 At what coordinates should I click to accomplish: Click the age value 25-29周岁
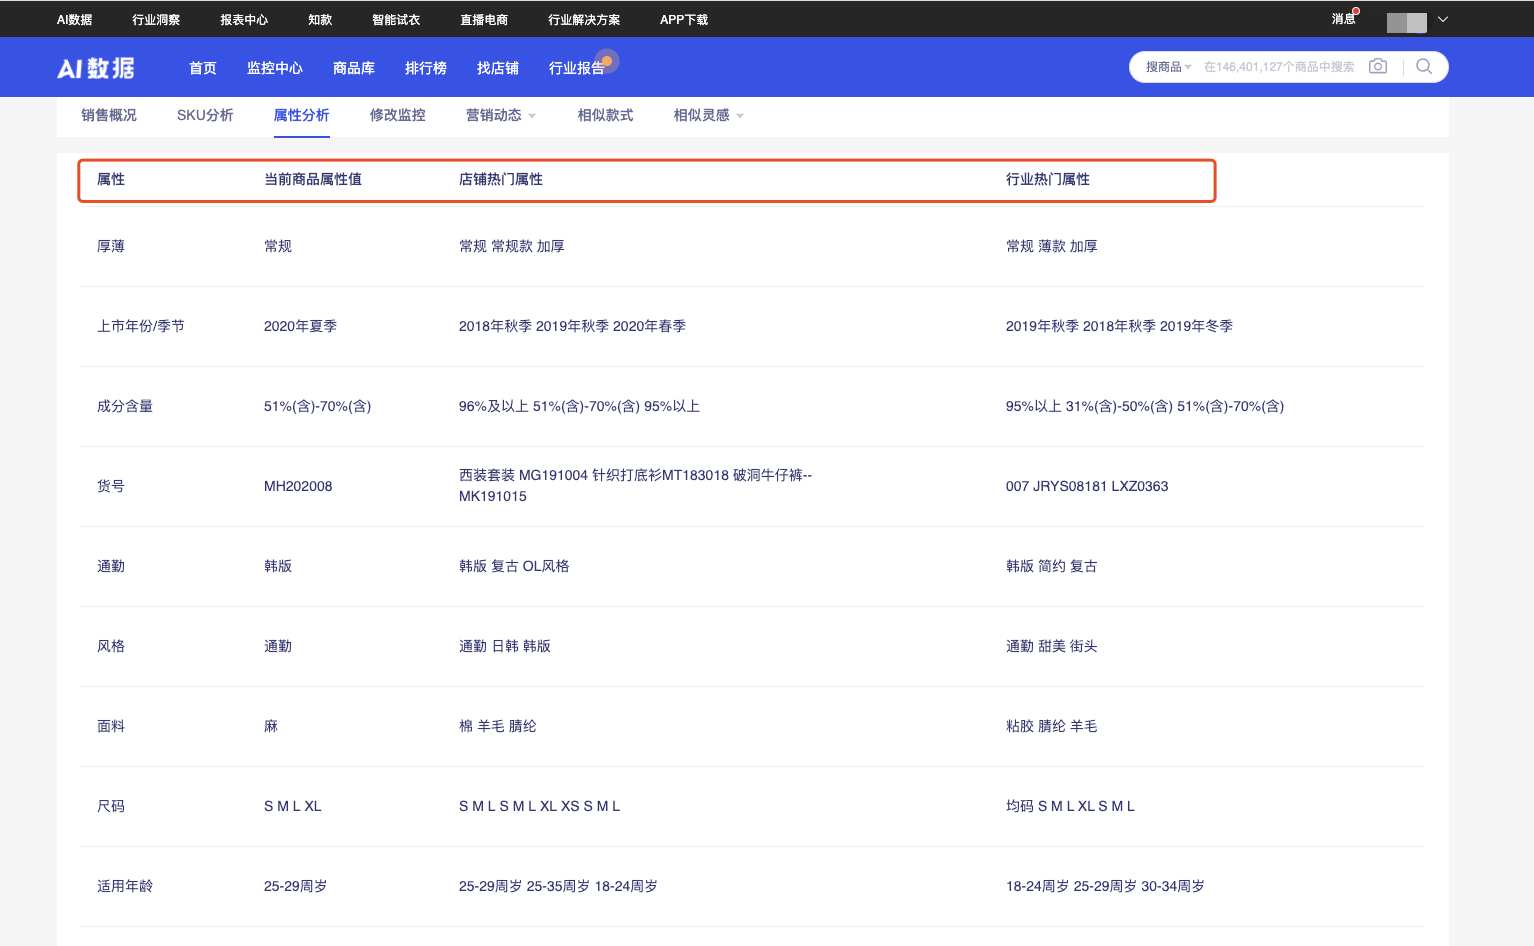point(295,886)
